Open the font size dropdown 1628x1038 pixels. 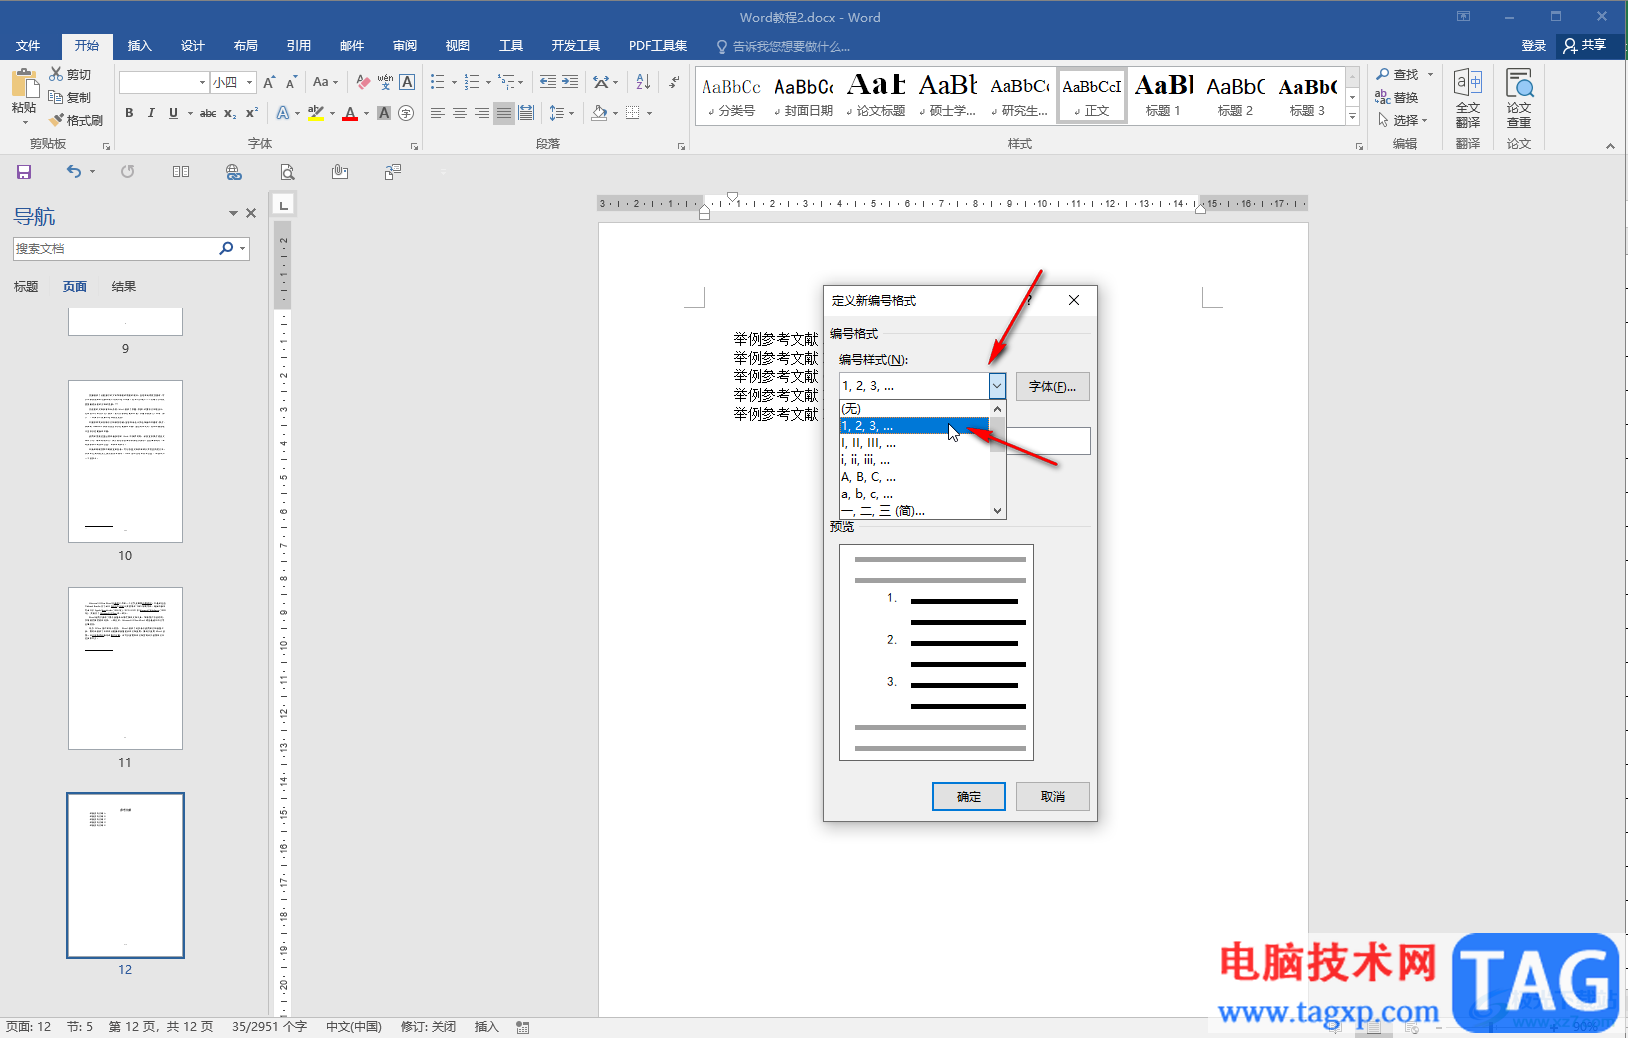tap(250, 82)
